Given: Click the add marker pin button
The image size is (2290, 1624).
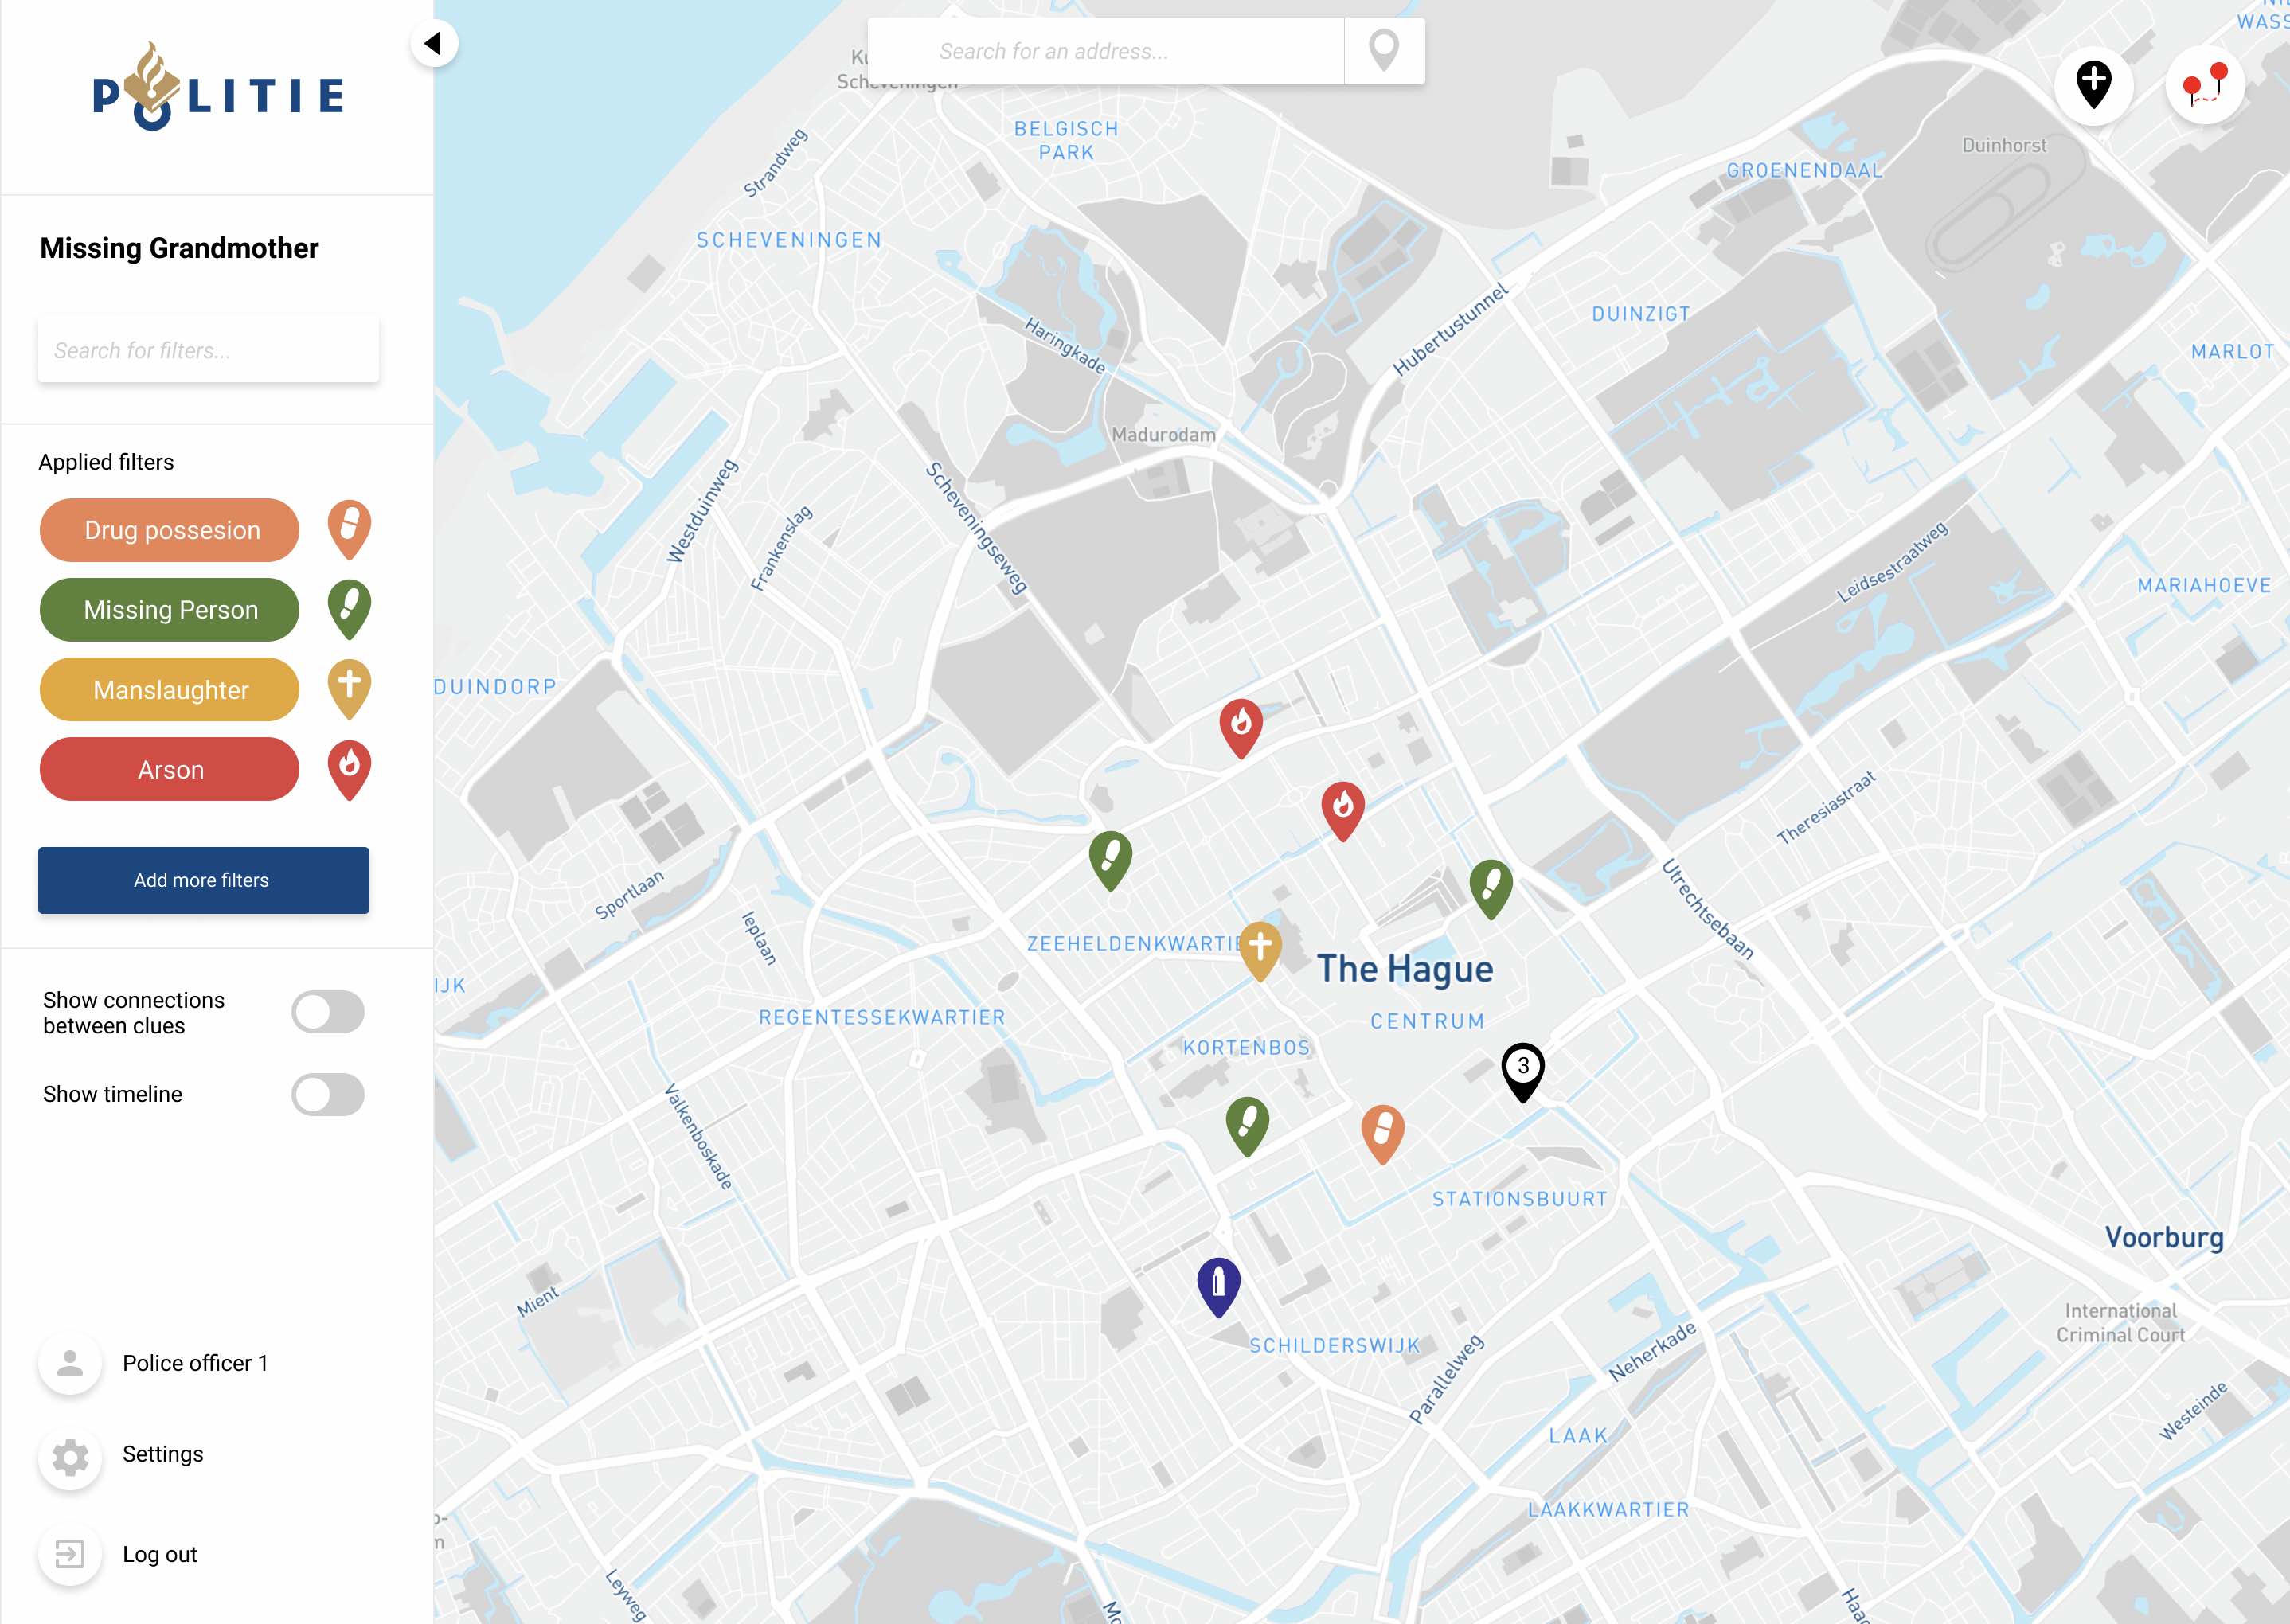Looking at the screenshot, I should click(x=2093, y=84).
